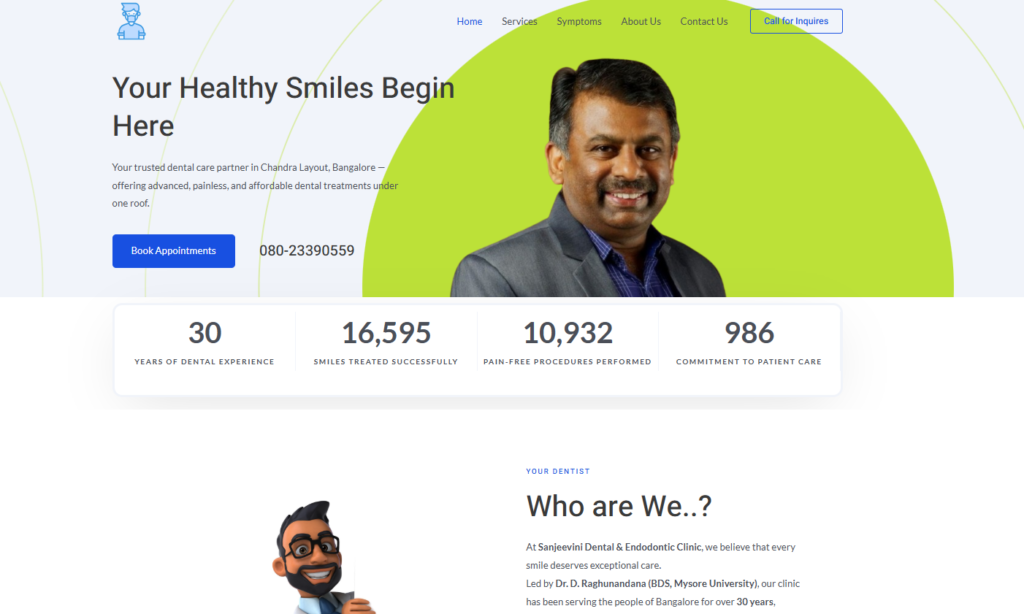
Task: Click the dentist logo icon
Action: (x=131, y=22)
